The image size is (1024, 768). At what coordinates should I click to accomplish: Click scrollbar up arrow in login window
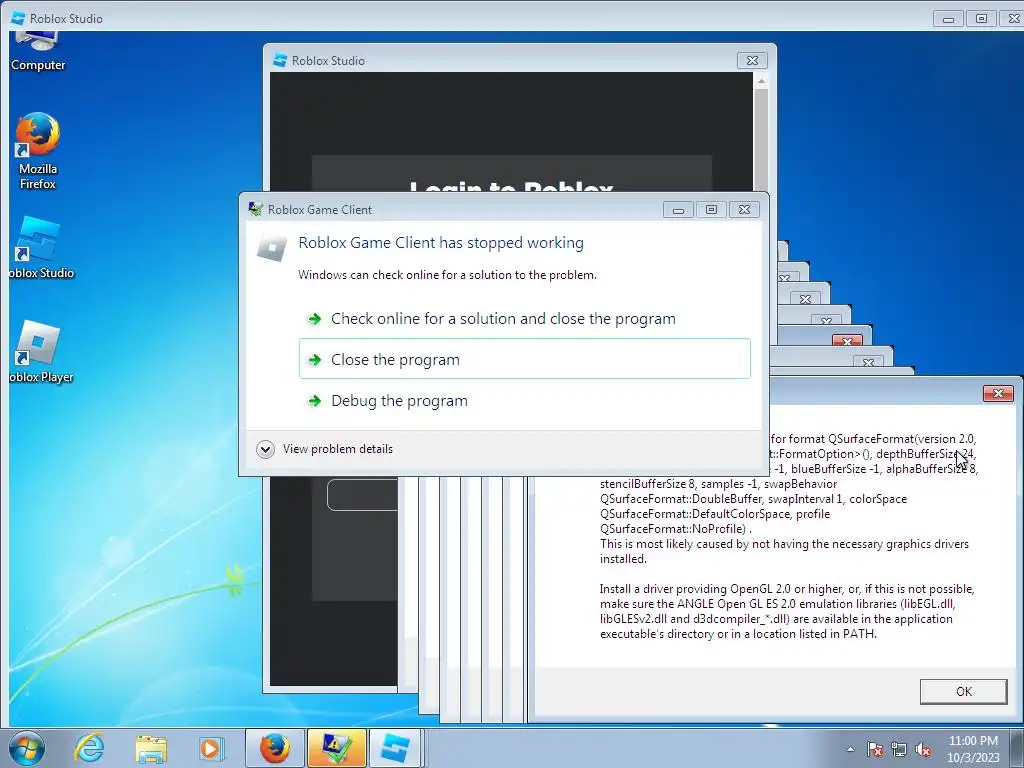click(x=761, y=80)
